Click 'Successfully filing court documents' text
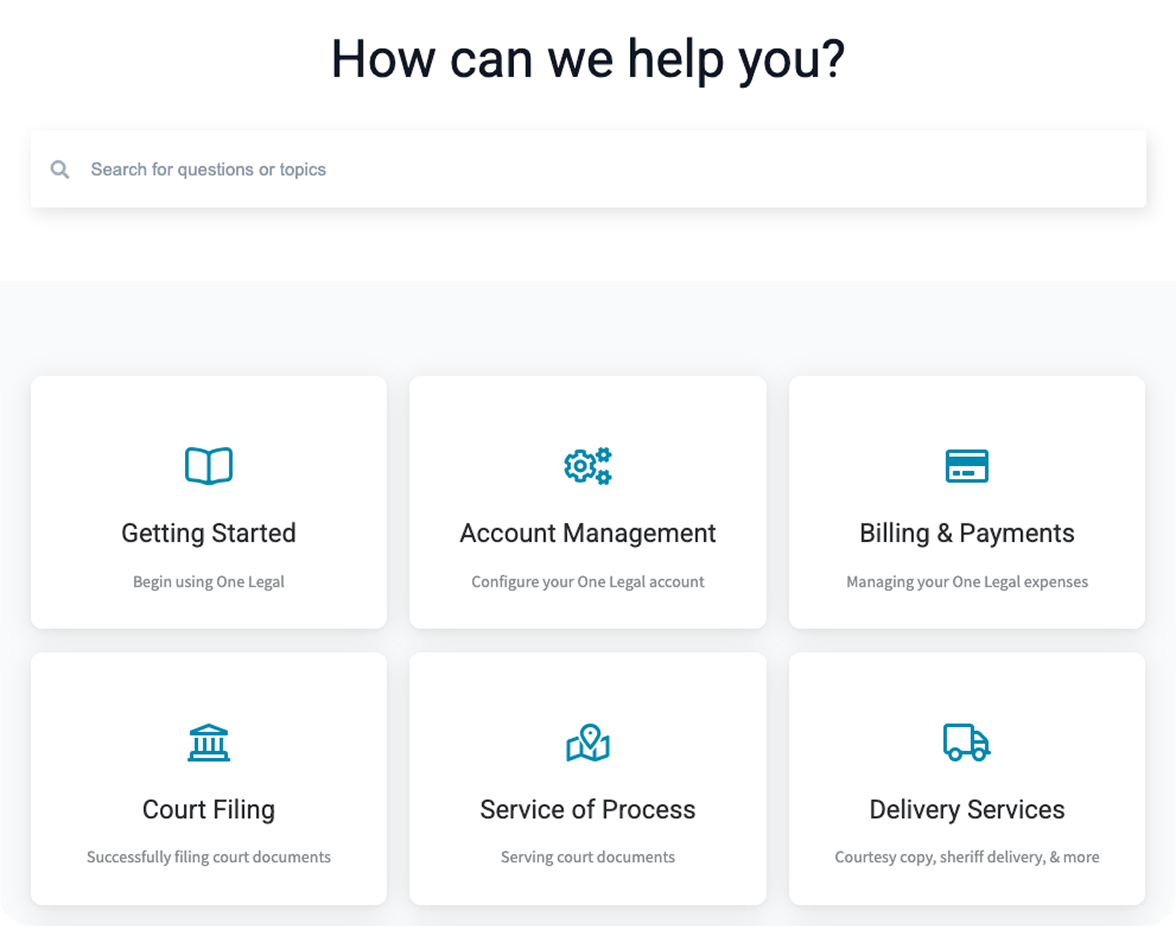The width and height of the screenshot is (1176, 926). click(x=208, y=857)
